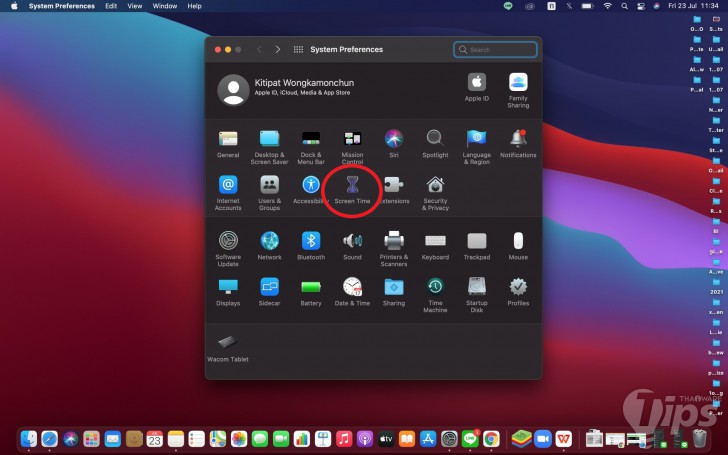Image resolution: width=728 pixels, height=455 pixels.
Task: Focus the Search field in System Preferences
Action: [495, 49]
